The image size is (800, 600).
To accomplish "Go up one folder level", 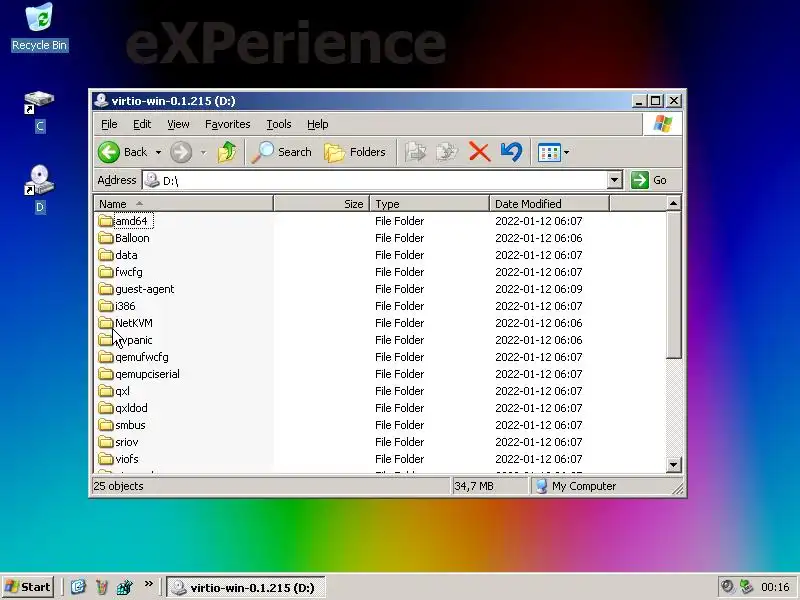I will (227, 152).
